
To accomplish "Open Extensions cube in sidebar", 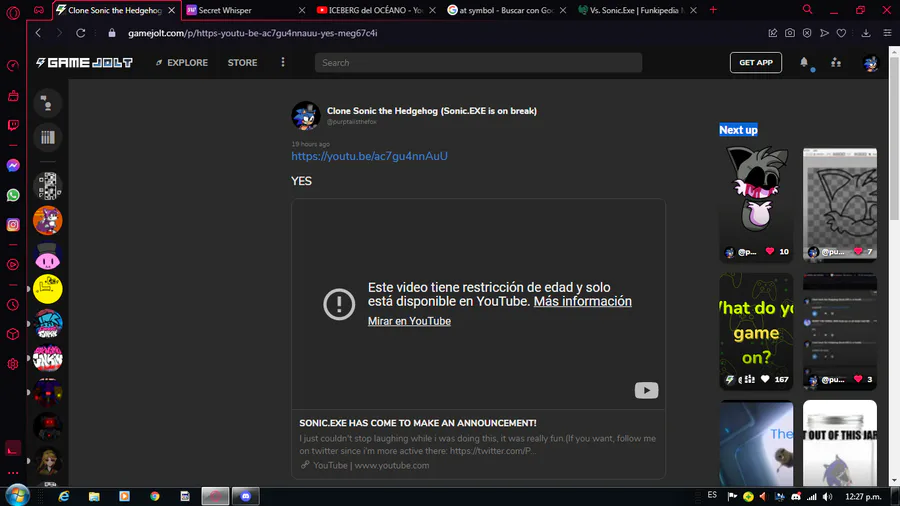I will pos(13,334).
